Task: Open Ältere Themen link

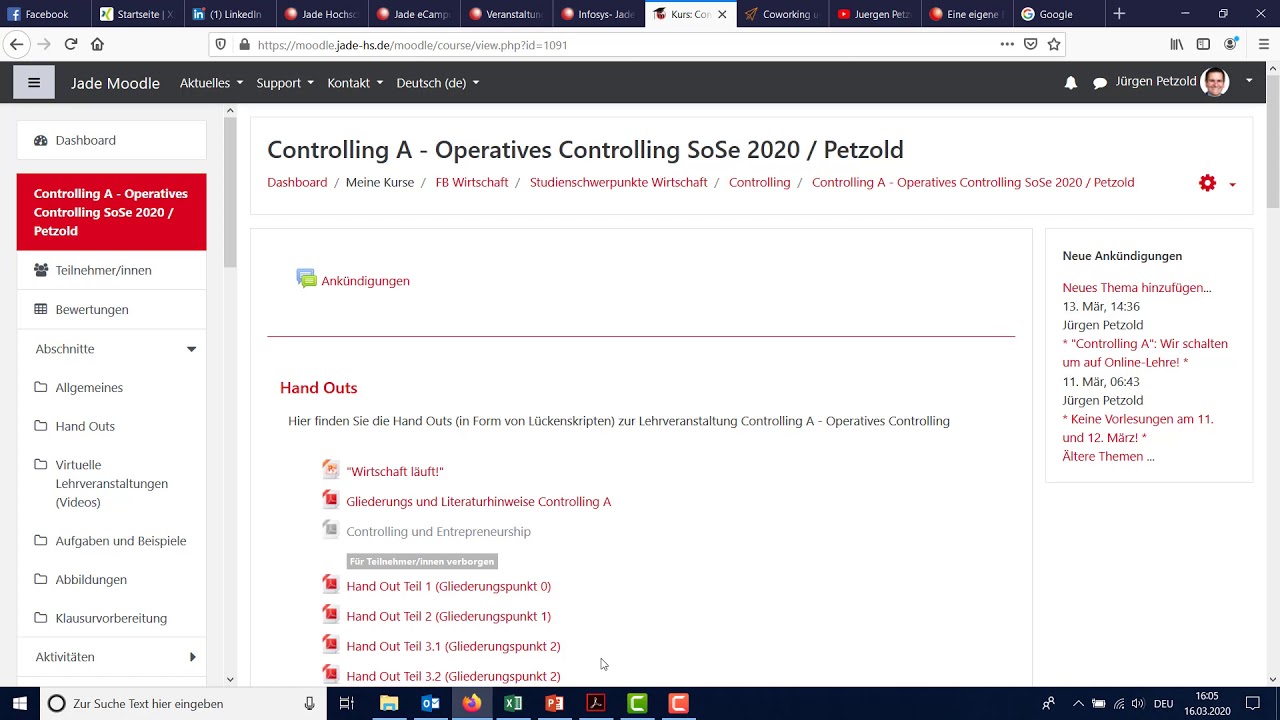Action: pos(1108,456)
